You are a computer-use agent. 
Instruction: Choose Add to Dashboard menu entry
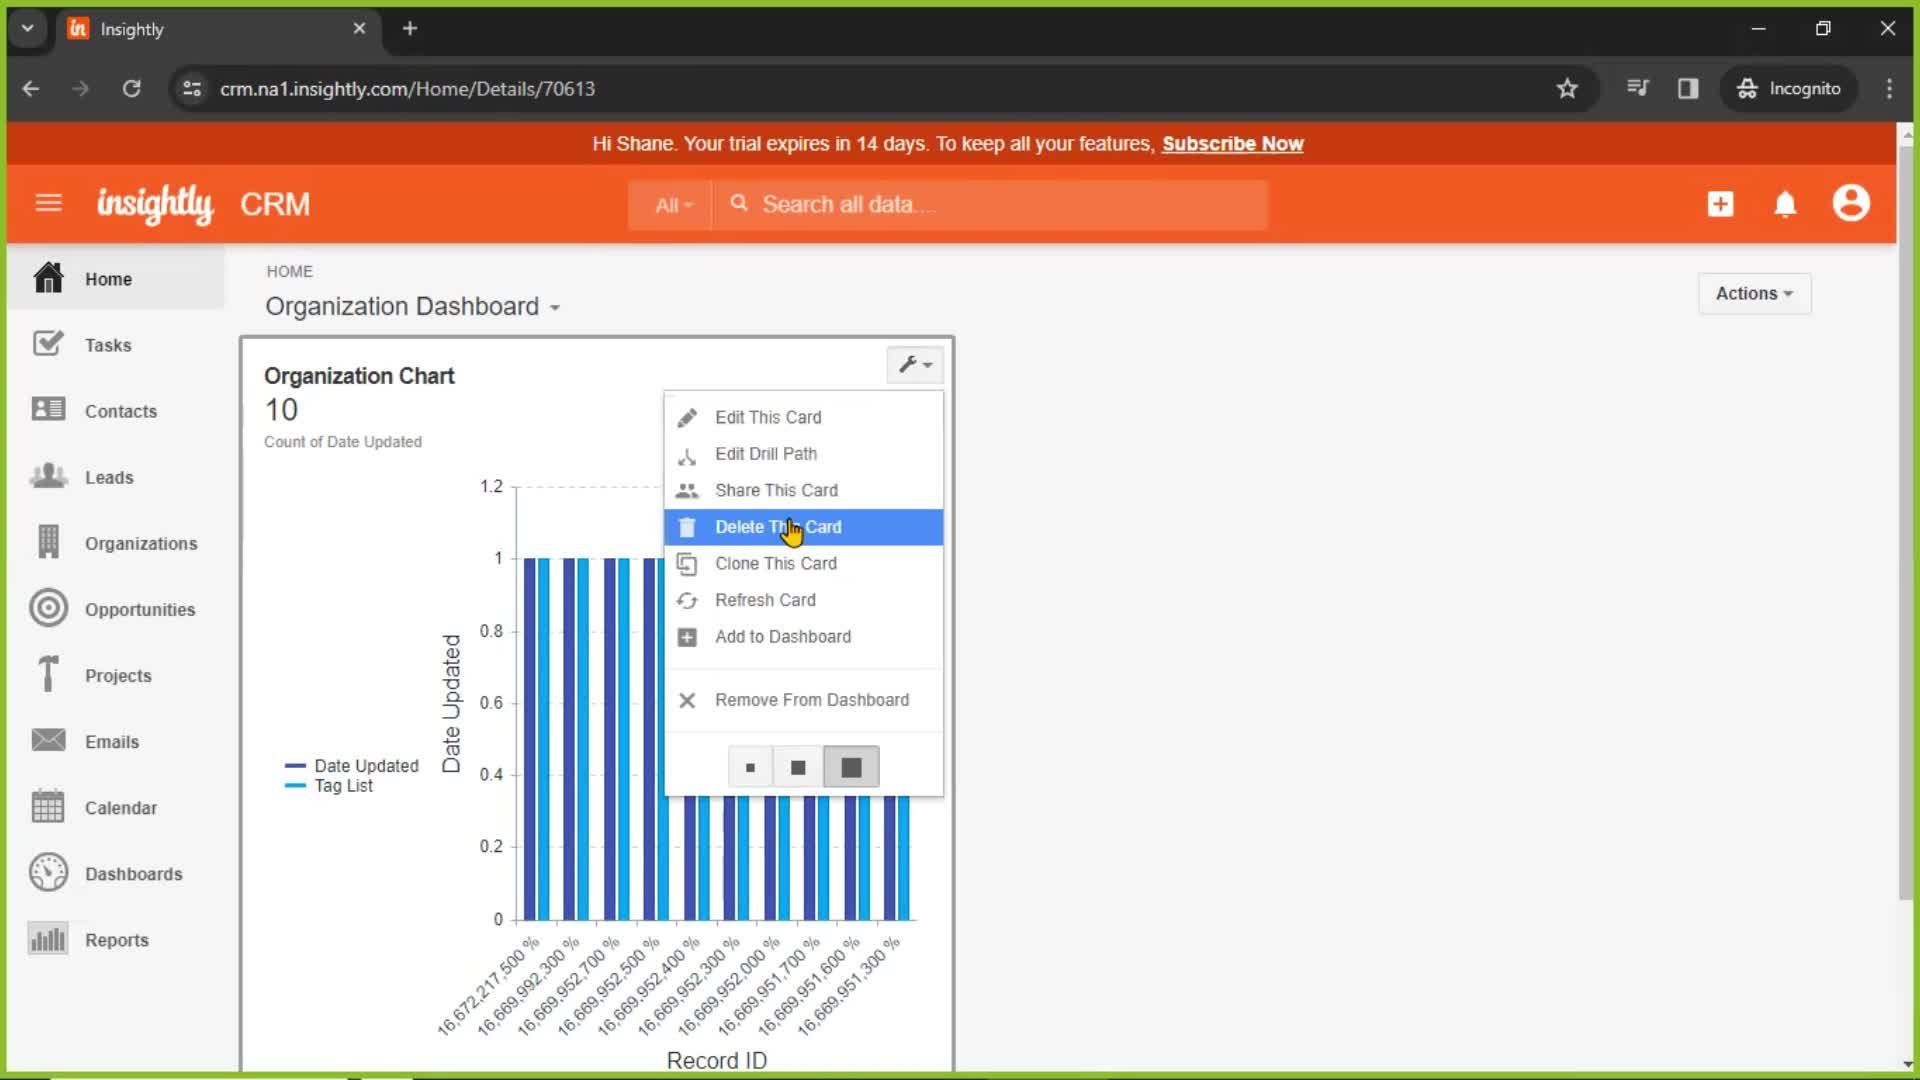pyautogui.click(x=783, y=637)
